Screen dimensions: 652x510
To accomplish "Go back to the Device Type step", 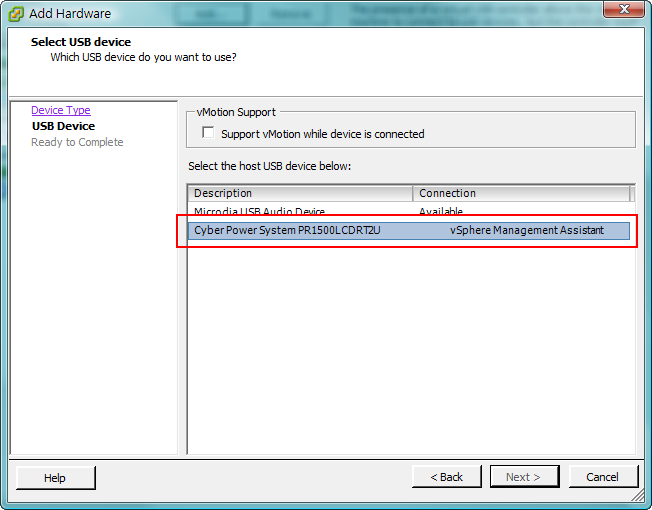I will [61, 110].
